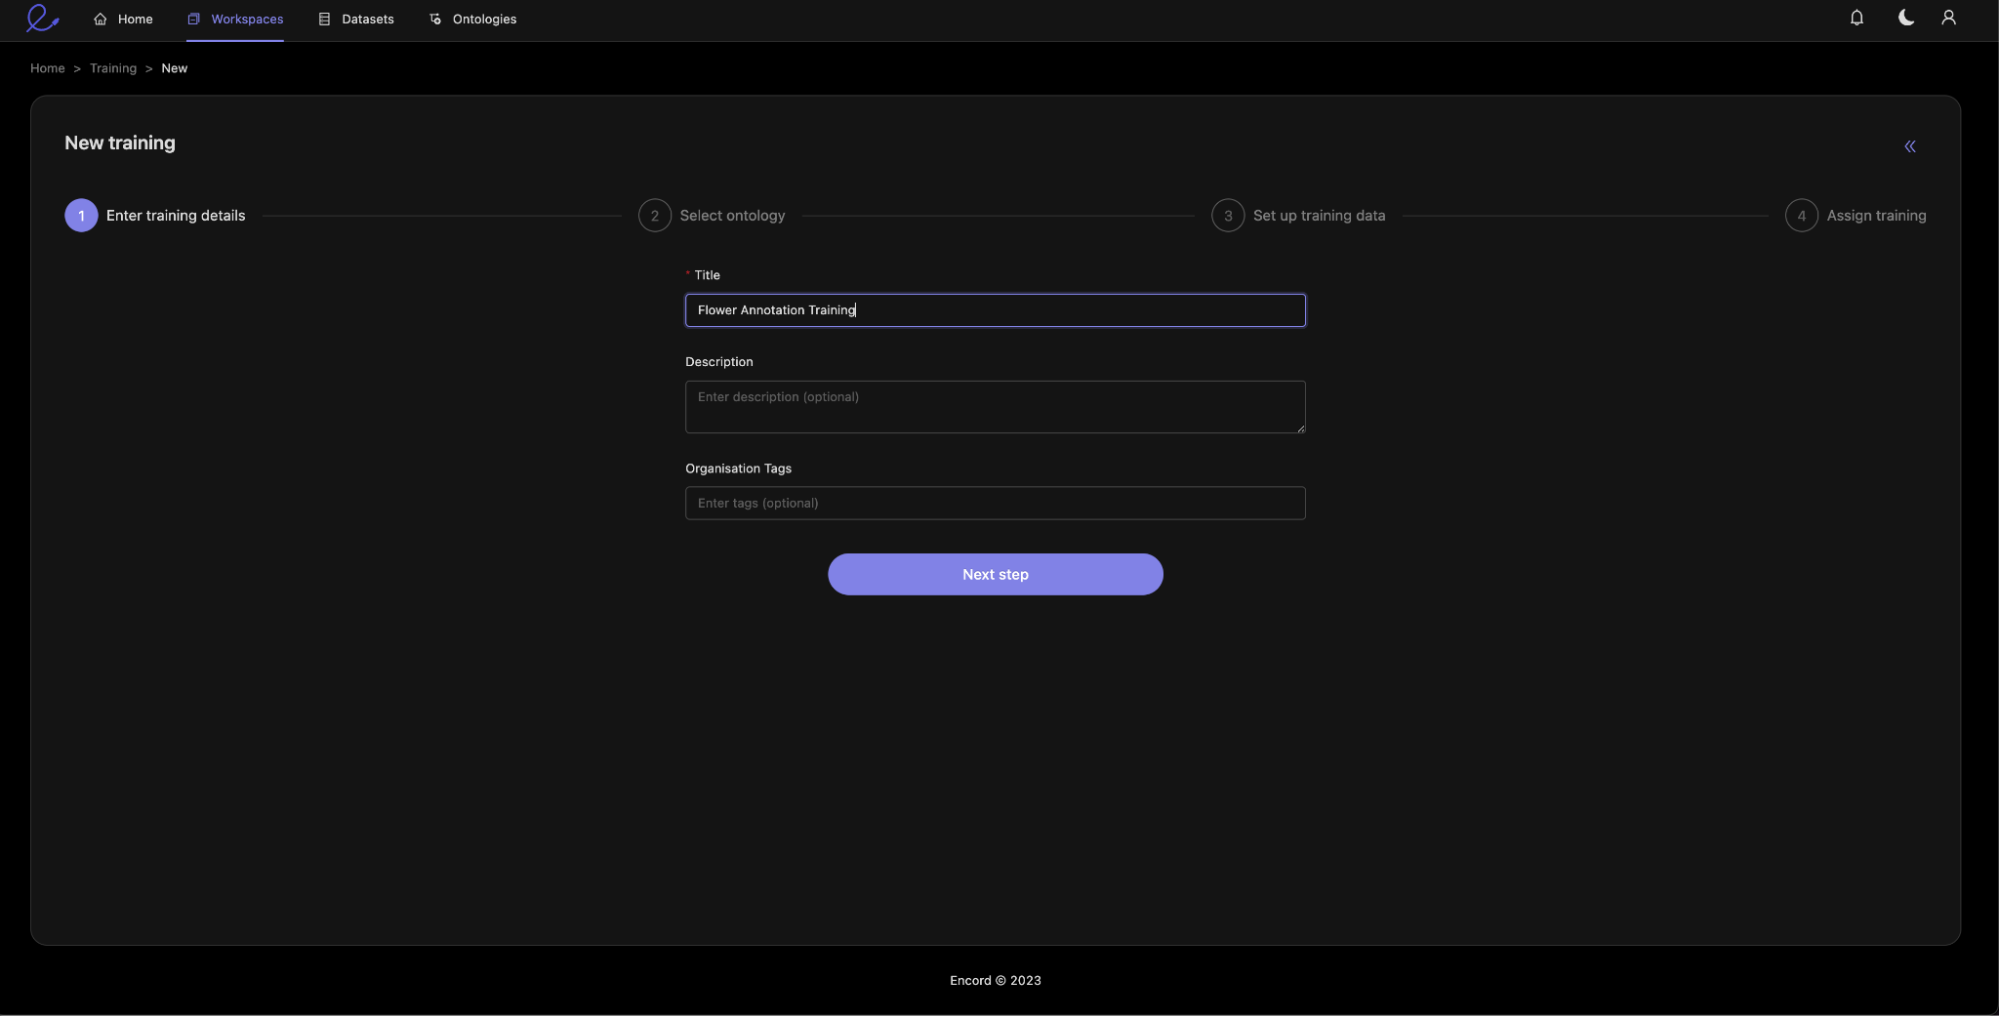Image resolution: width=1999 pixels, height=1017 pixels.
Task: Collapse panel with double chevron icon
Action: point(1909,146)
